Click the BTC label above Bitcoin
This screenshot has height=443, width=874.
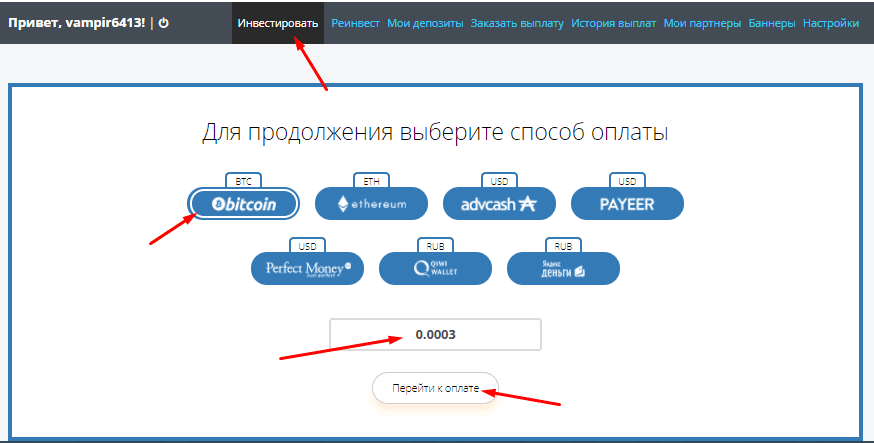244,181
